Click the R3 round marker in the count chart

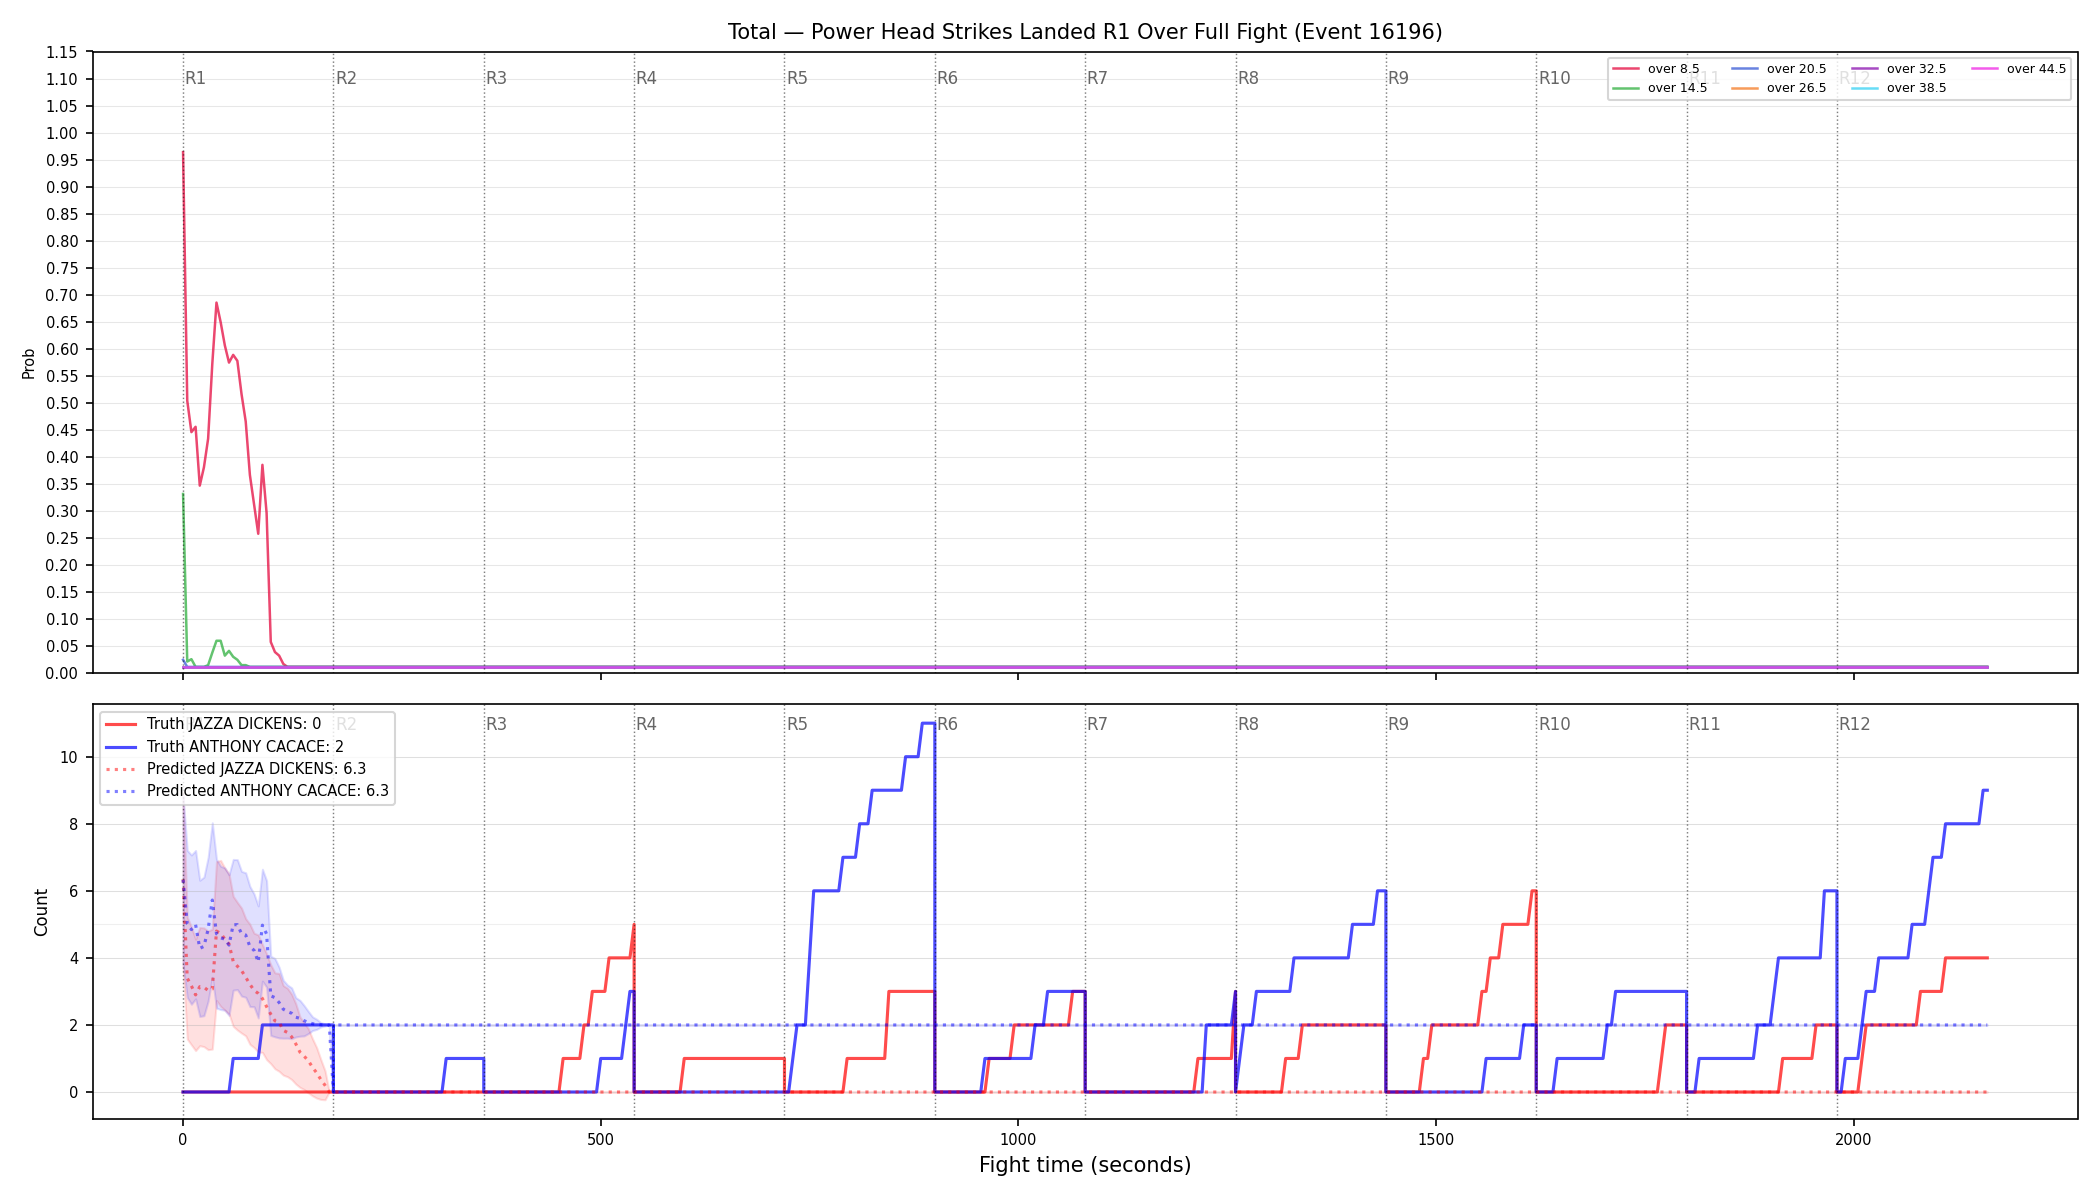tap(496, 724)
